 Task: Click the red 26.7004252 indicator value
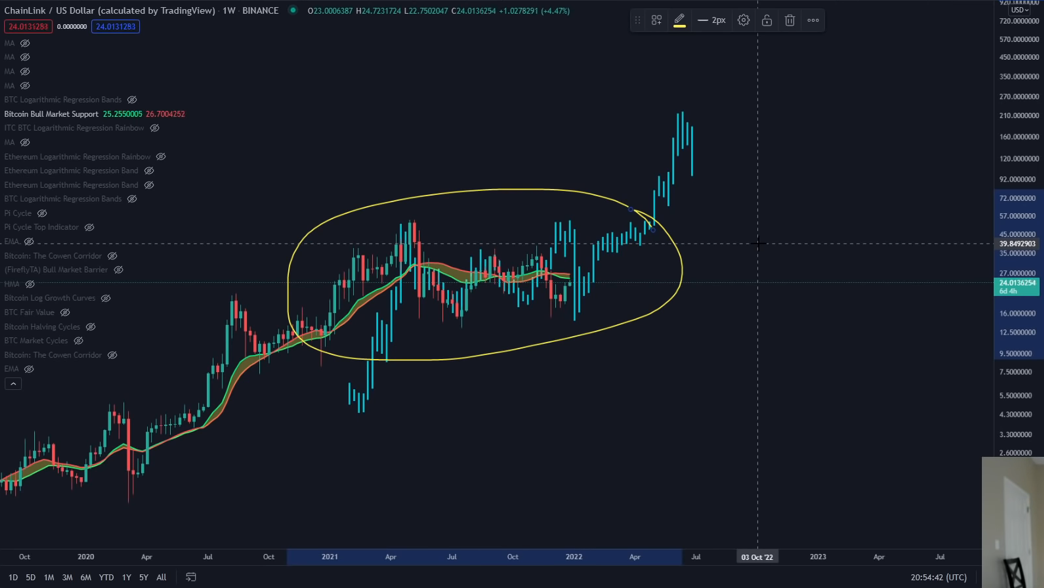tap(165, 114)
